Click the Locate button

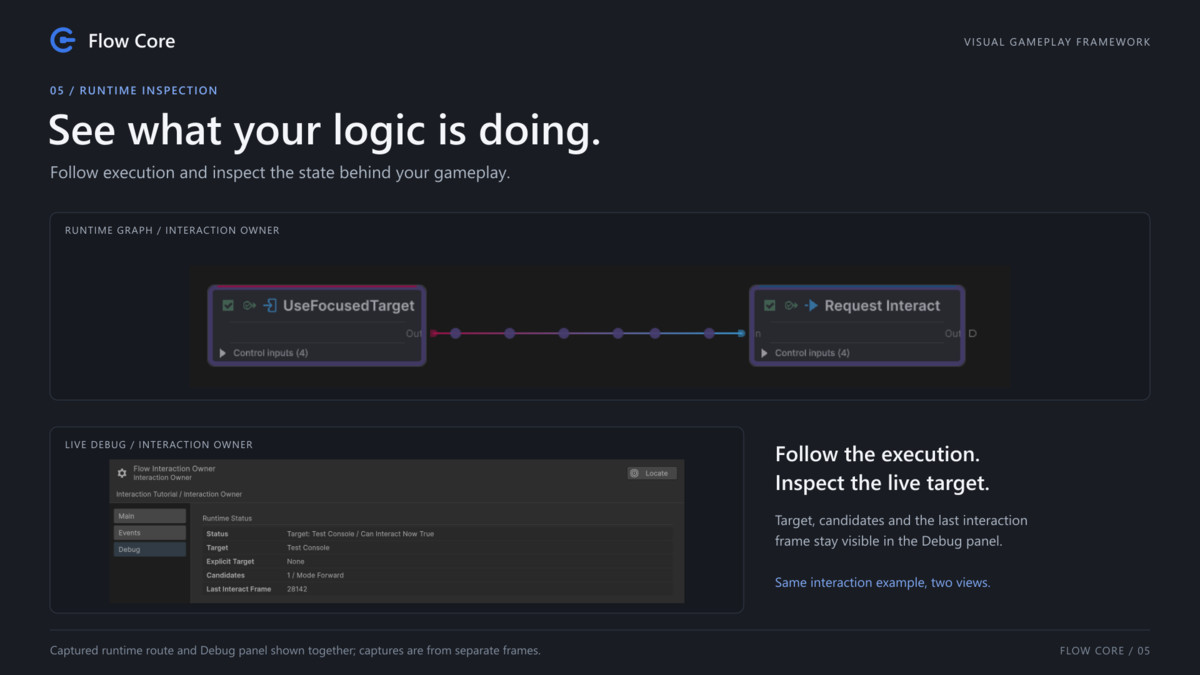click(x=652, y=473)
